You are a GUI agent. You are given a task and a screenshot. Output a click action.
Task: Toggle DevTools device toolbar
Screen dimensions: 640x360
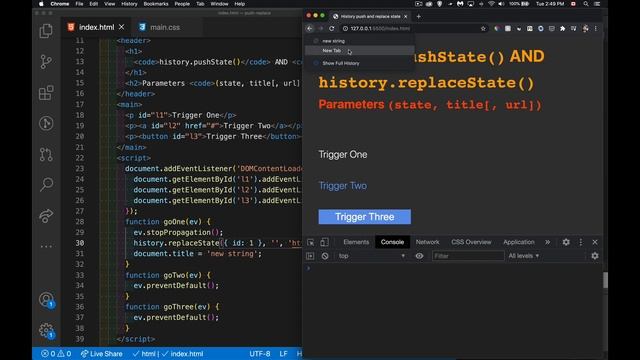(x=324, y=242)
